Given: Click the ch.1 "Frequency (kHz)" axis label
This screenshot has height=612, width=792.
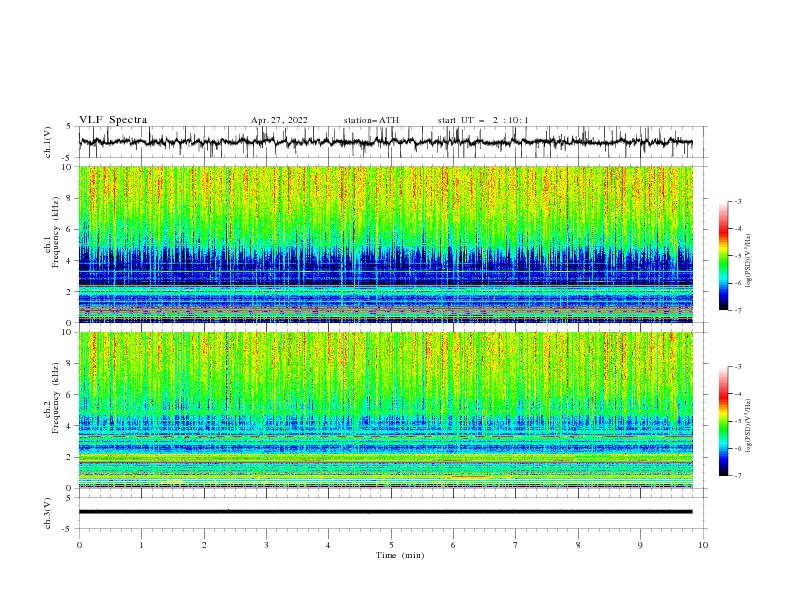Looking at the screenshot, I should click(56, 233).
